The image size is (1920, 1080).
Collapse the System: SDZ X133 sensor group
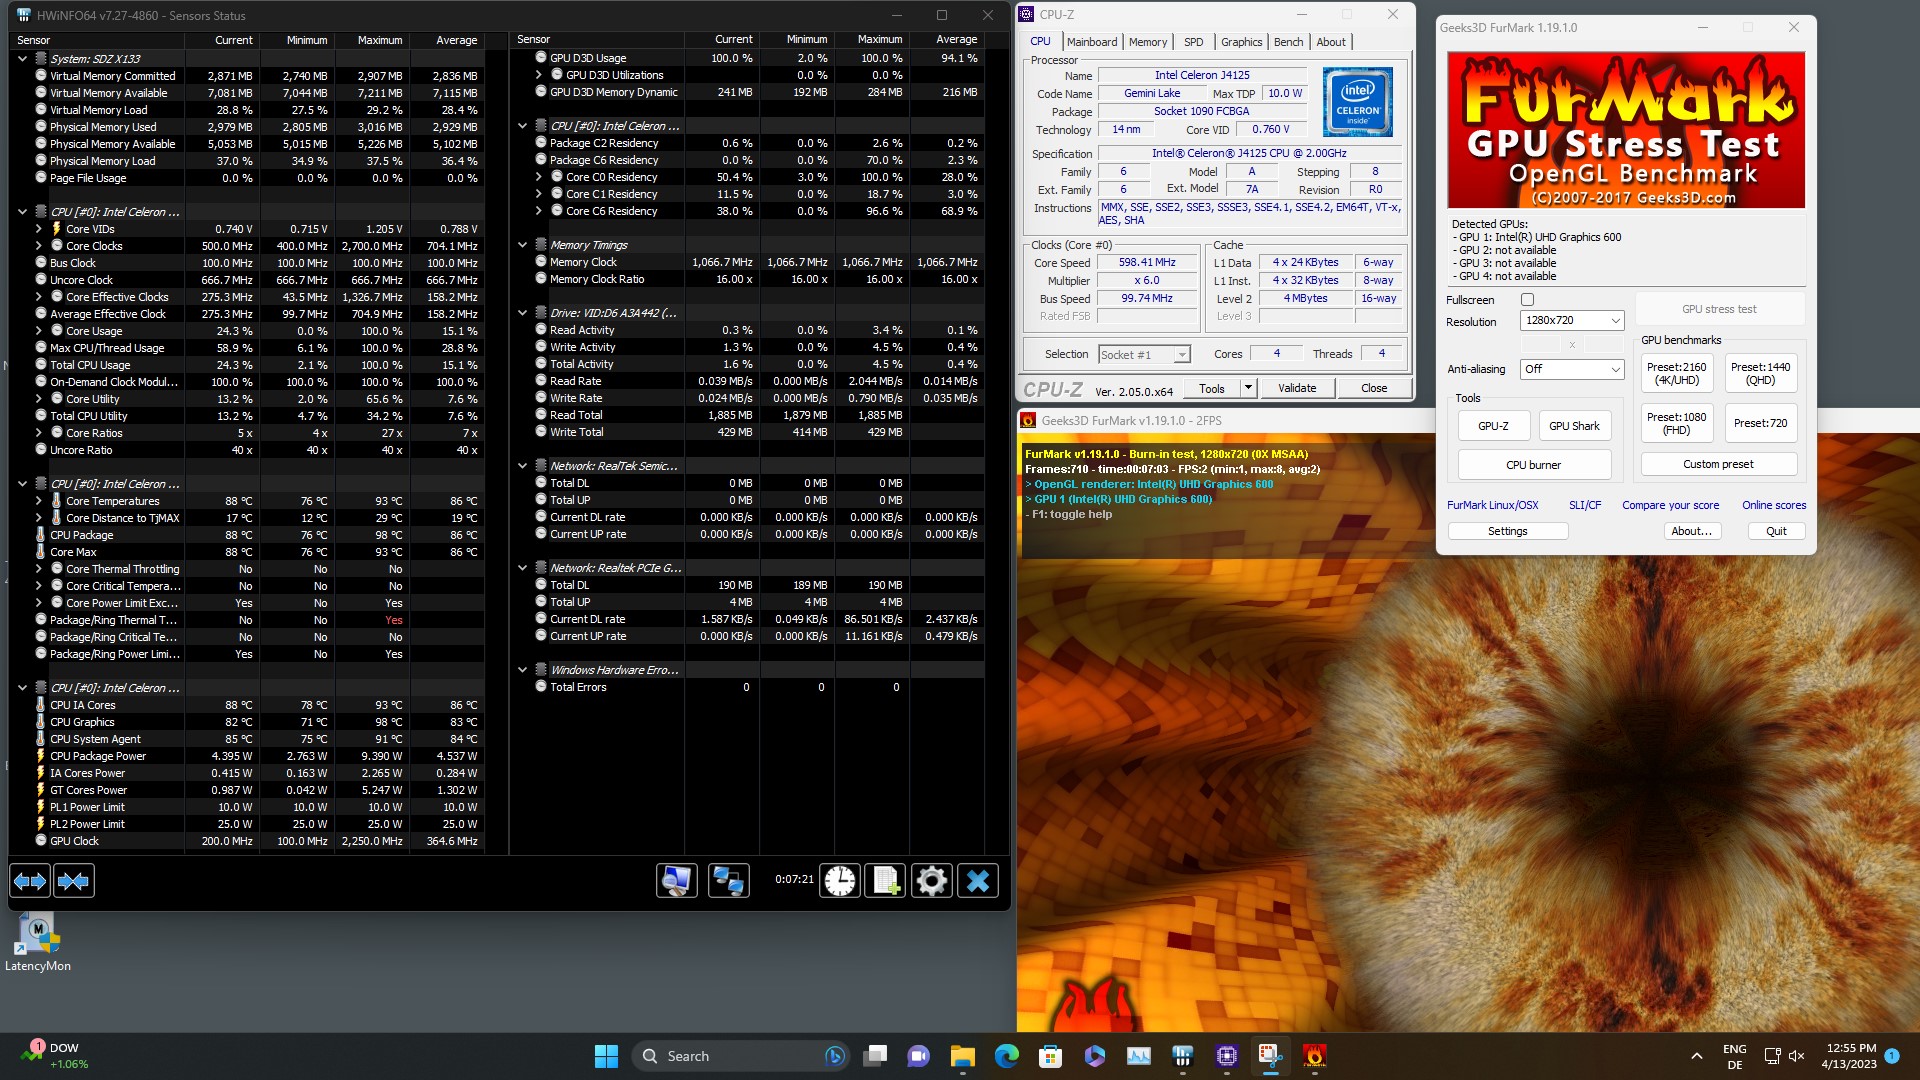point(22,59)
